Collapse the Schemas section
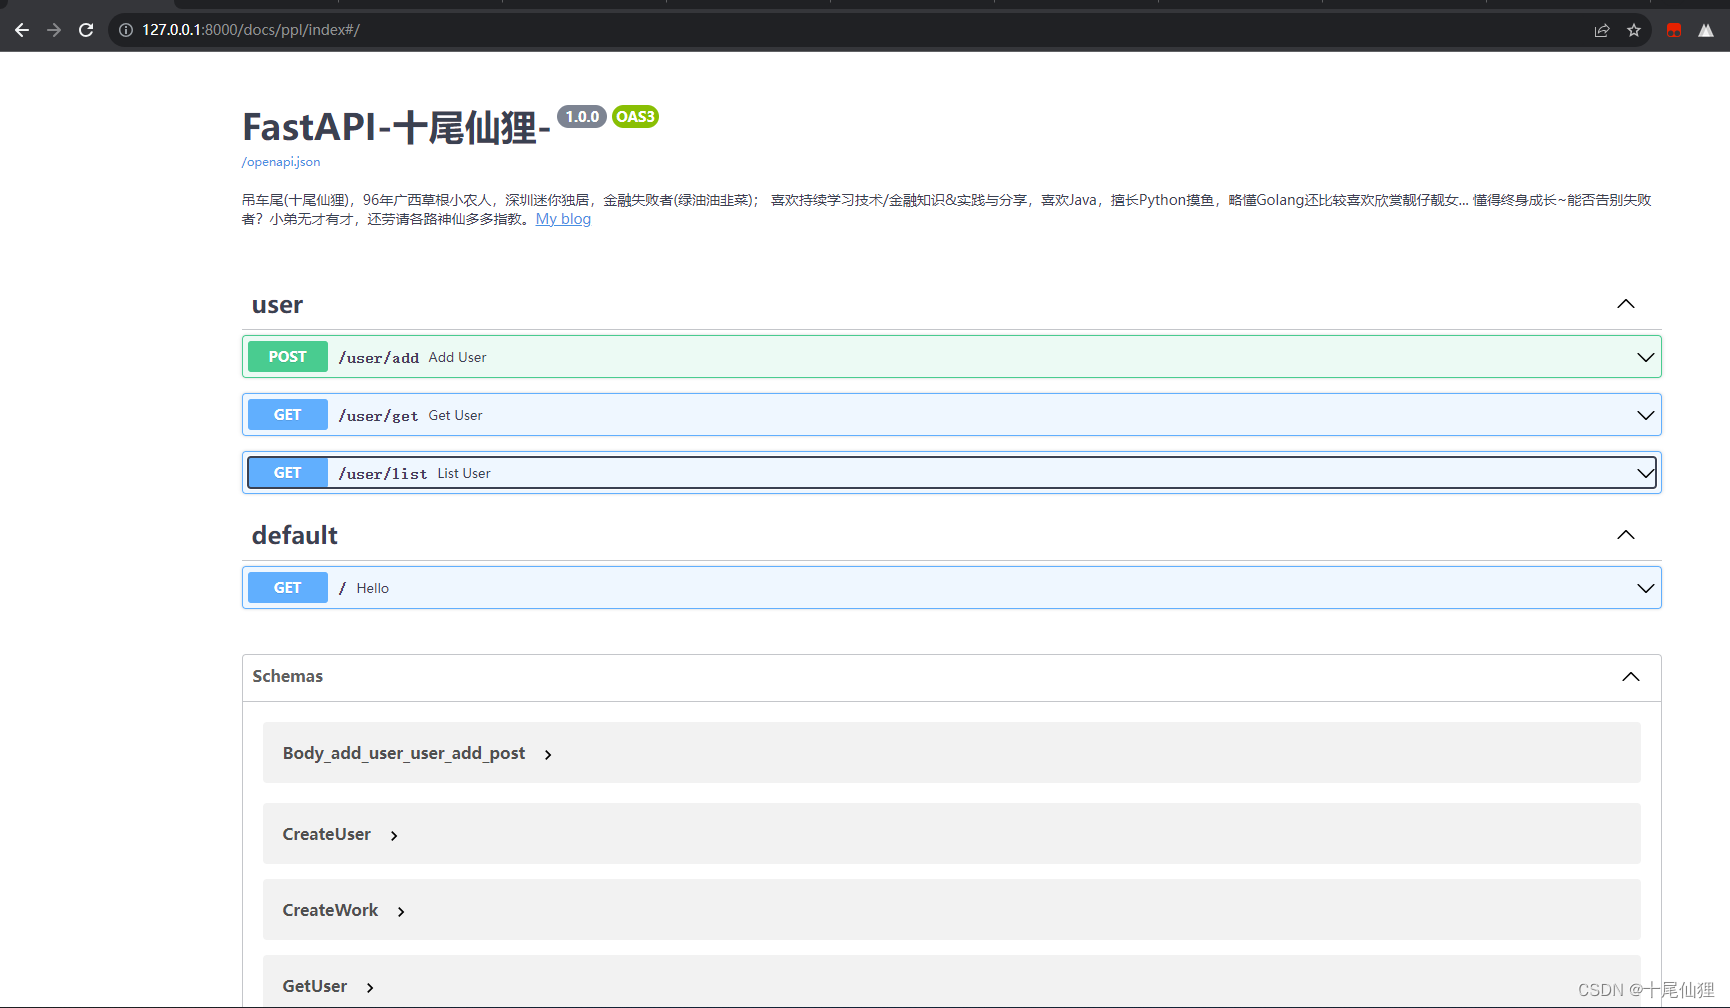This screenshot has width=1730, height=1008. [1631, 677]
